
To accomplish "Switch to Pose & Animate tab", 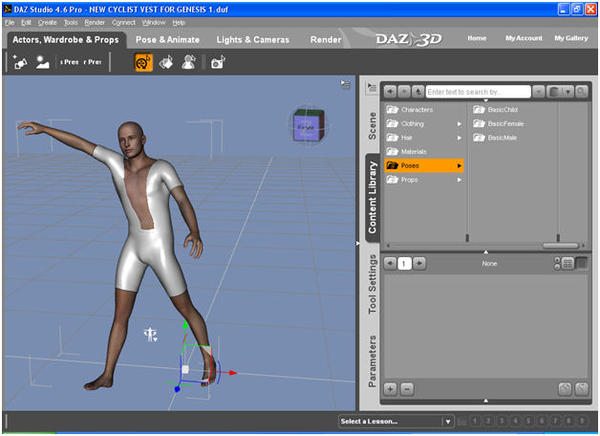I will [x=168, y=39].
